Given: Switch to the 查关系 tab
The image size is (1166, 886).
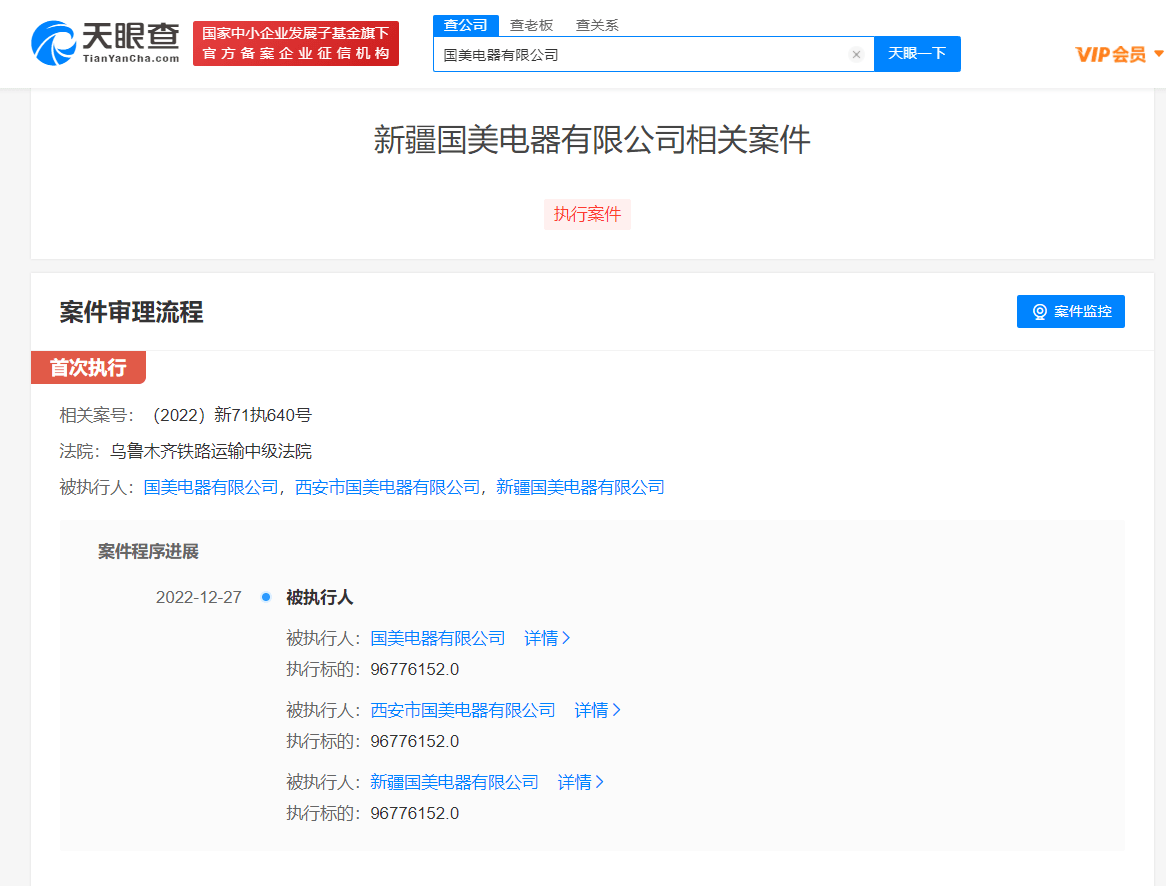Looking at the screenshot, I should [x=597, y=25].
